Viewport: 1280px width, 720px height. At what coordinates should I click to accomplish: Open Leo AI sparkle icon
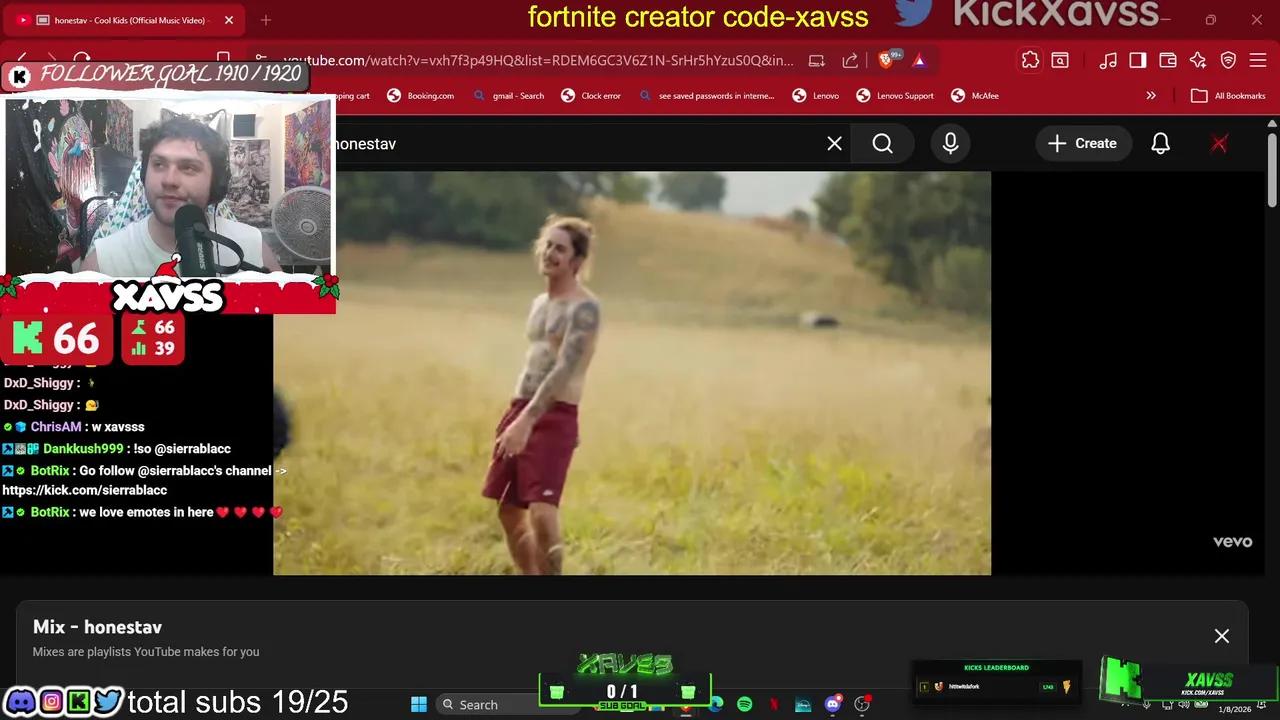point(1198,60)
